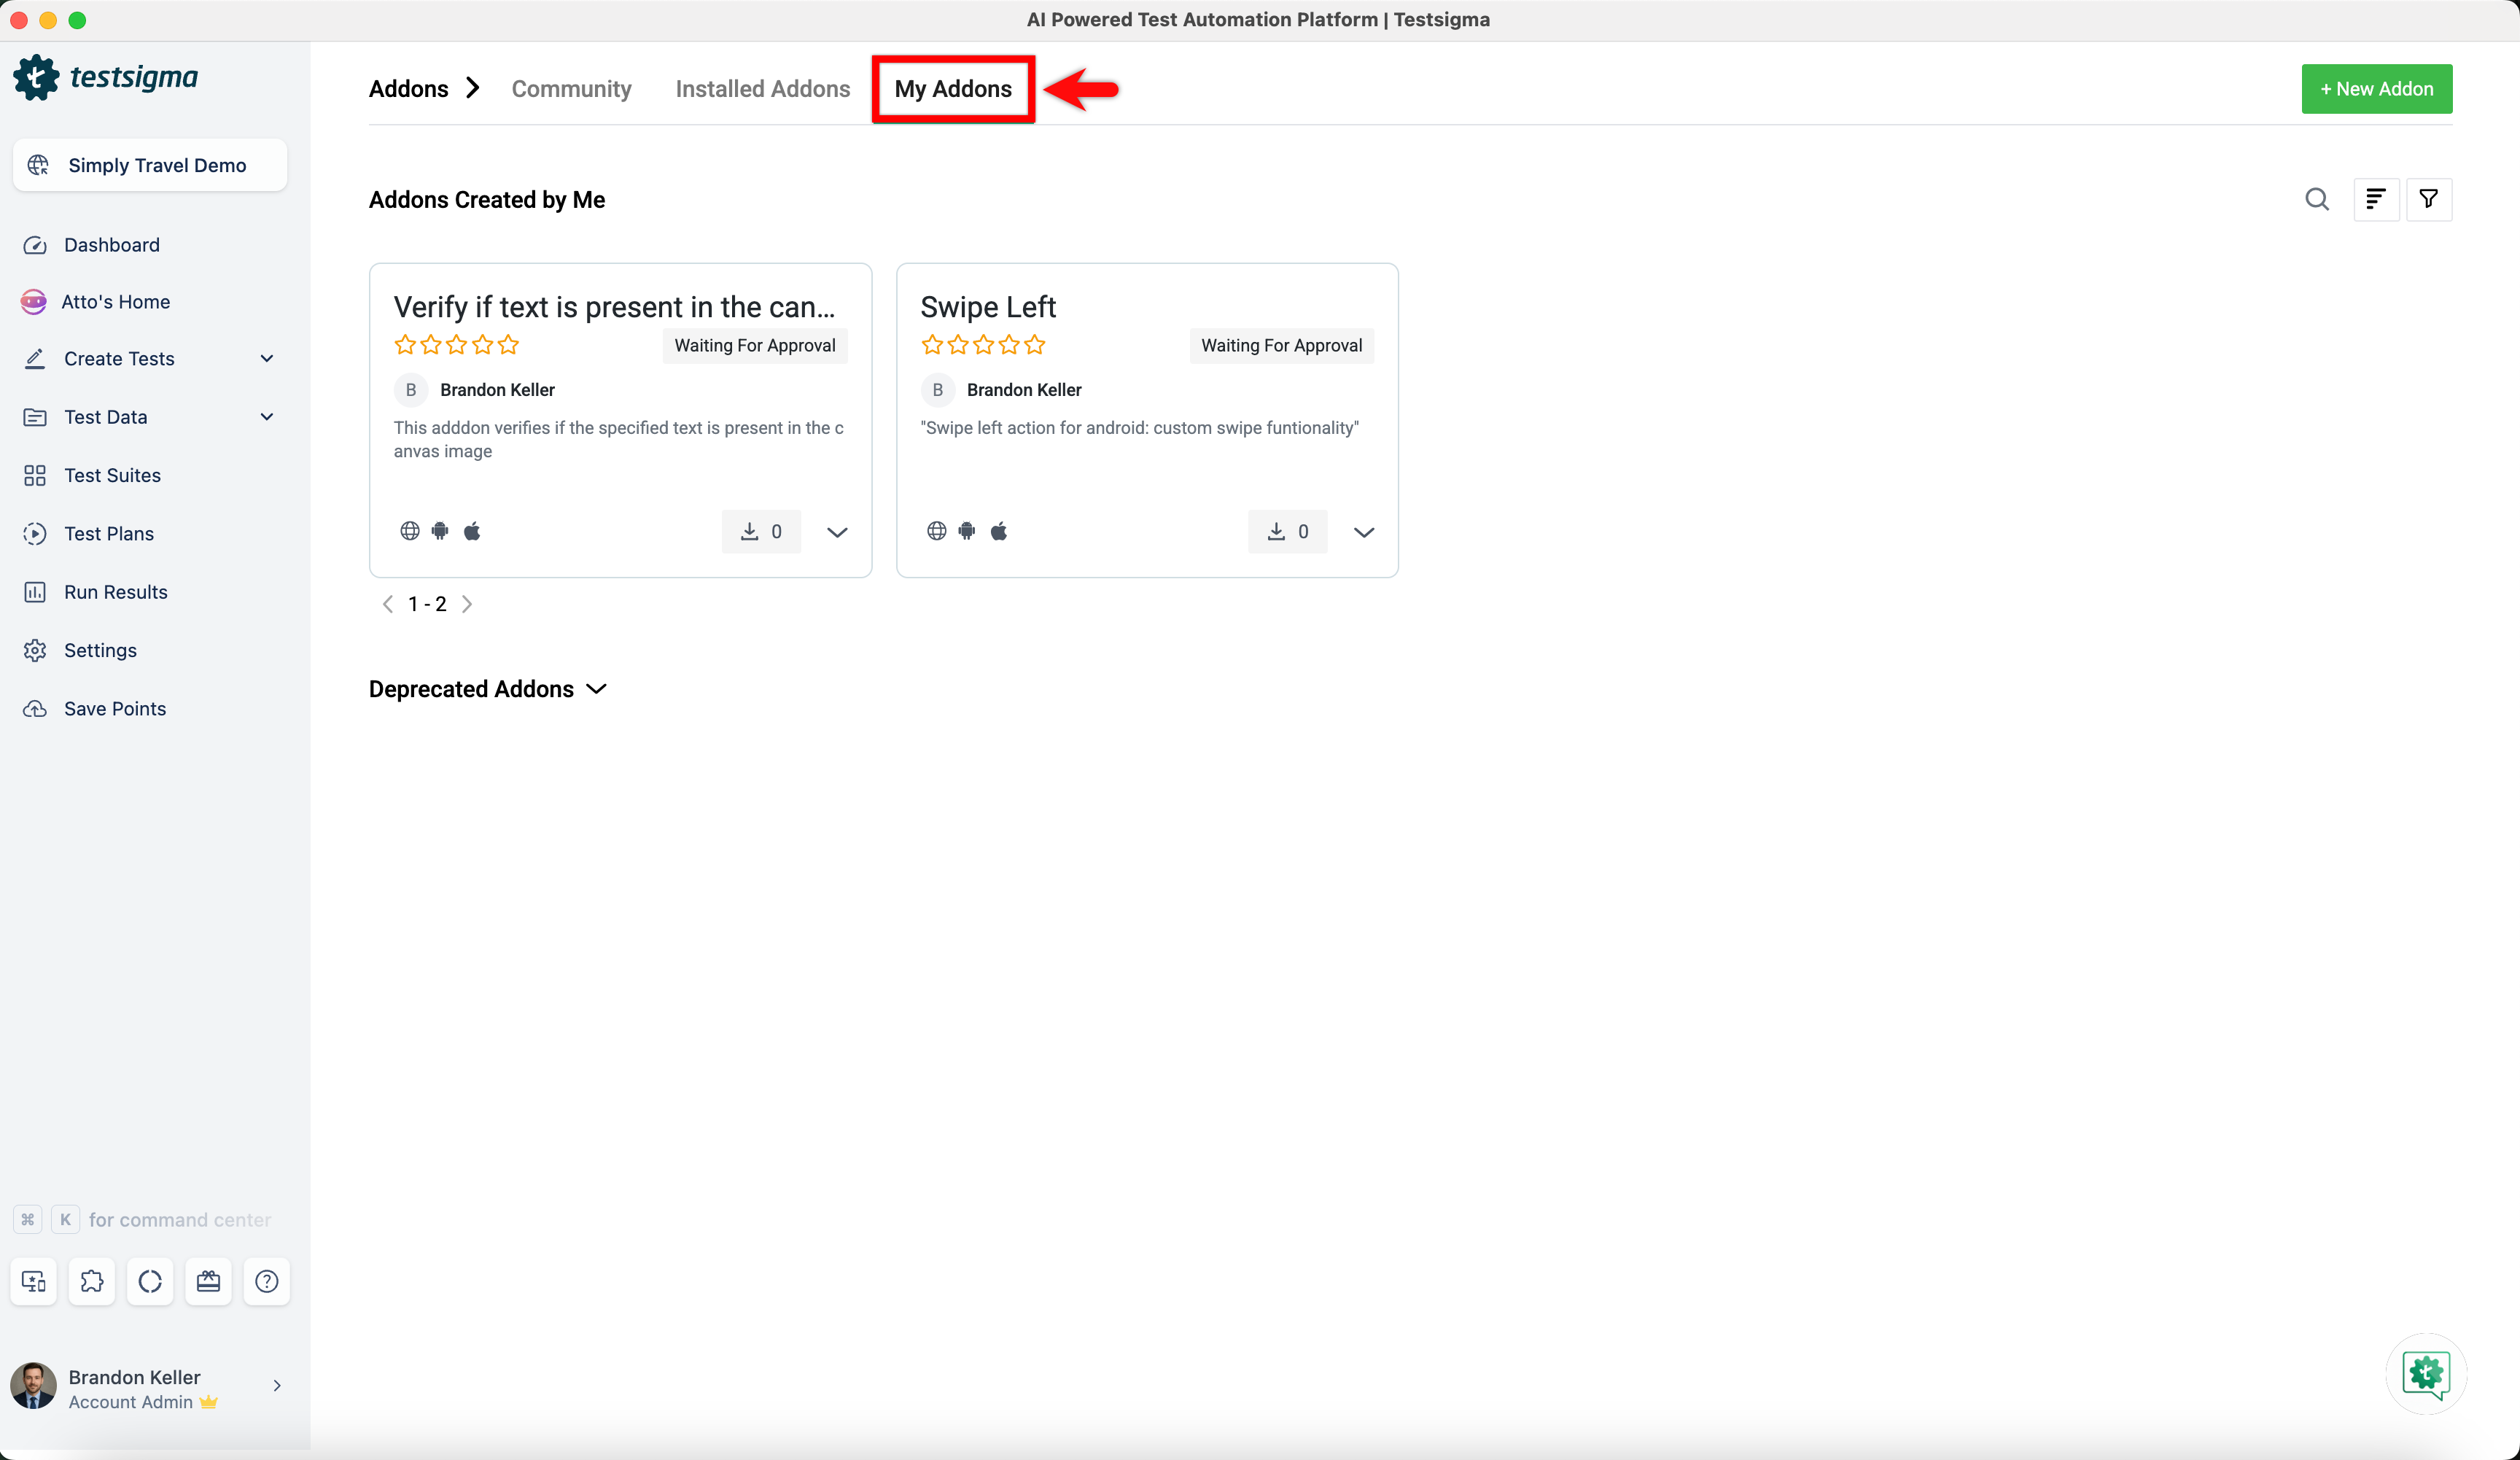Rate Swipe Left with five stars
2520x1460 pixels.
(x=1035, y=345)
